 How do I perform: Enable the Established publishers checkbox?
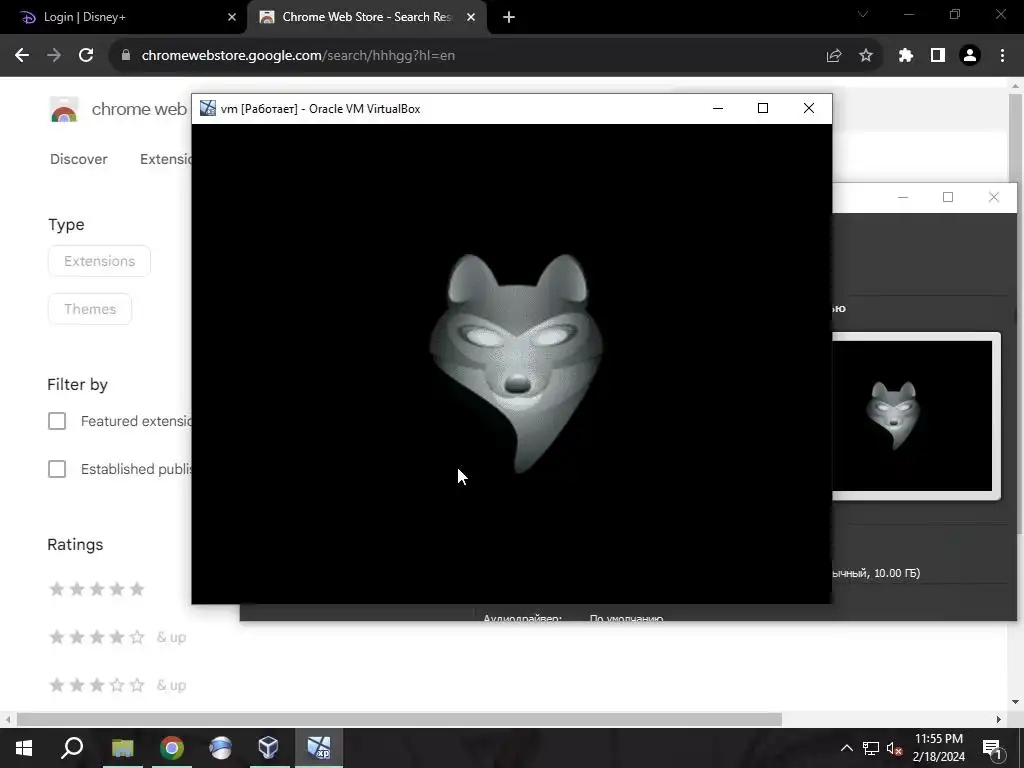click(x=57, y=469)
